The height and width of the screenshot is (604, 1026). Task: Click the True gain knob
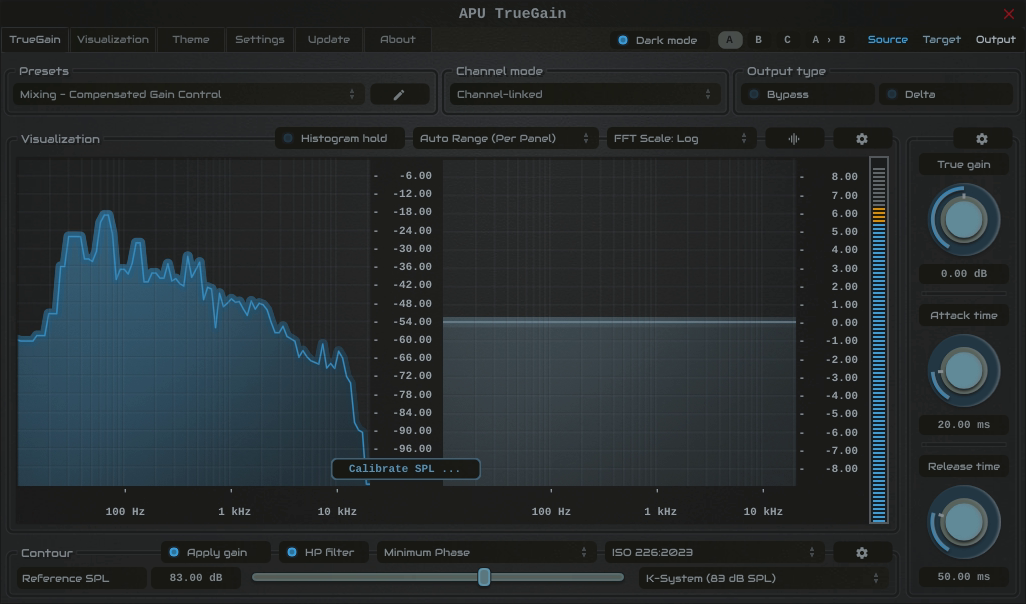coord(963,220)
